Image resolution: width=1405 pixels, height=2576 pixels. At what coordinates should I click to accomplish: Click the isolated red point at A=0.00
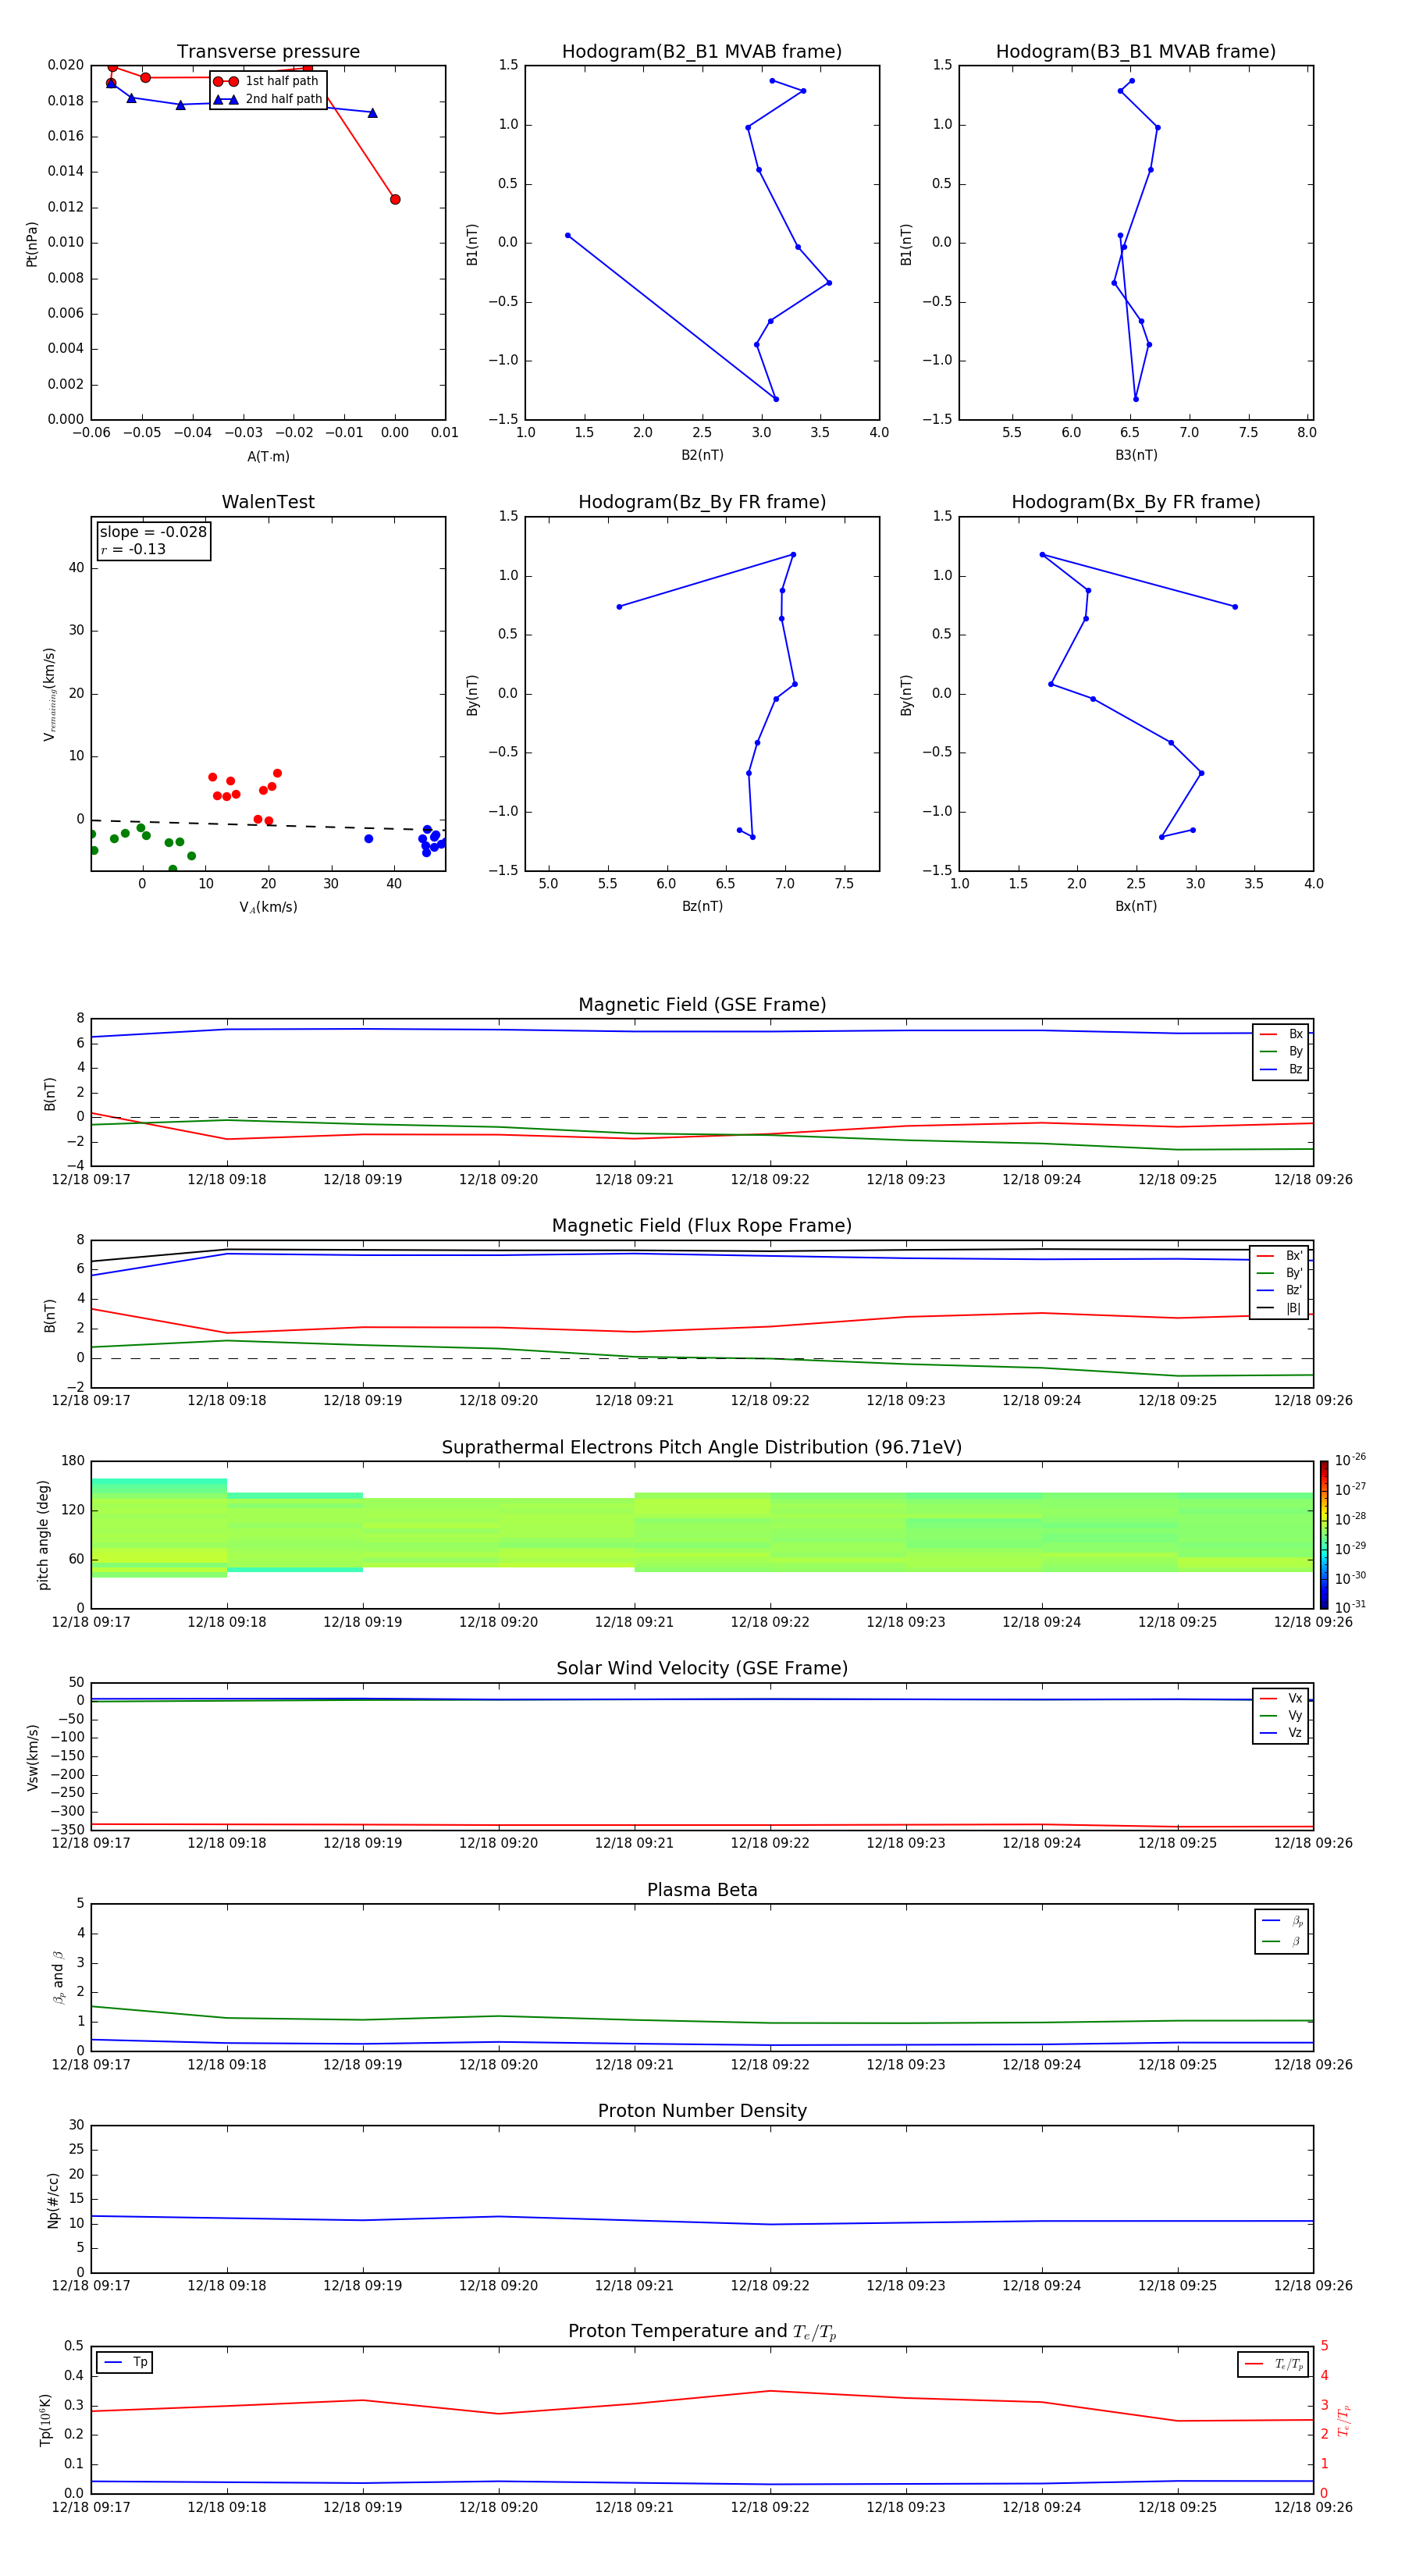395,199
